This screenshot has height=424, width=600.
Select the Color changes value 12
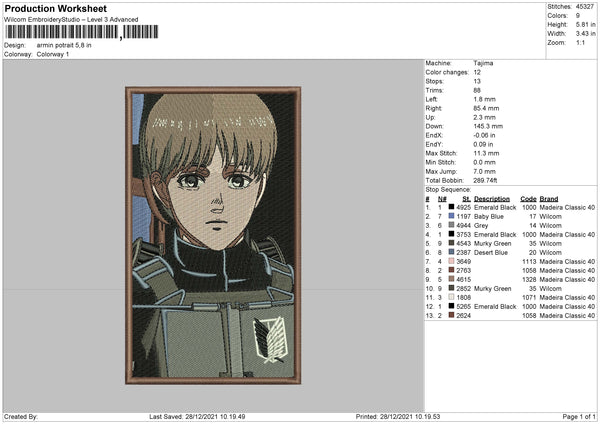pos(477,72)
